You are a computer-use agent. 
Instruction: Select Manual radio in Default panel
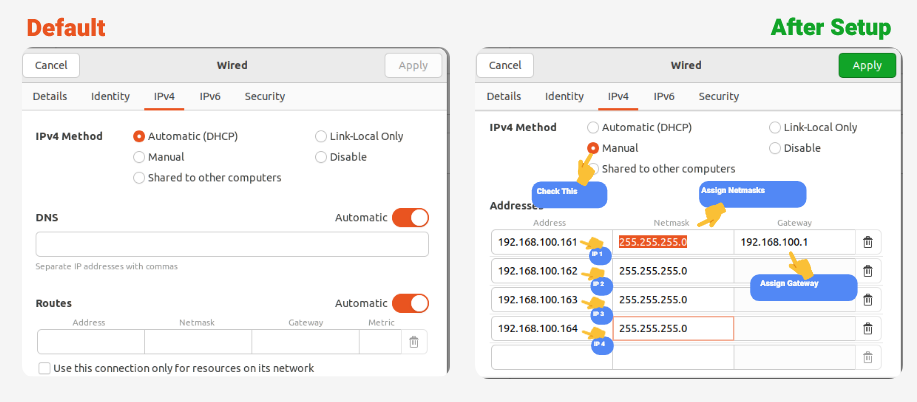click(139, 157)
